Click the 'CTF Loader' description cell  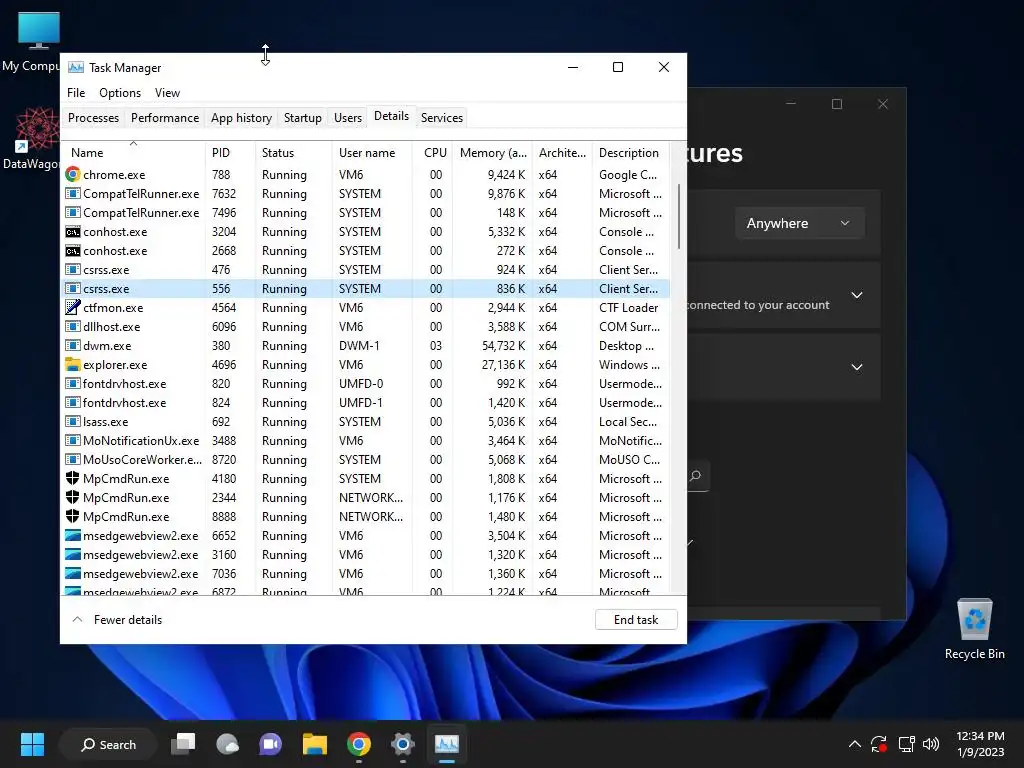(628, 308)
